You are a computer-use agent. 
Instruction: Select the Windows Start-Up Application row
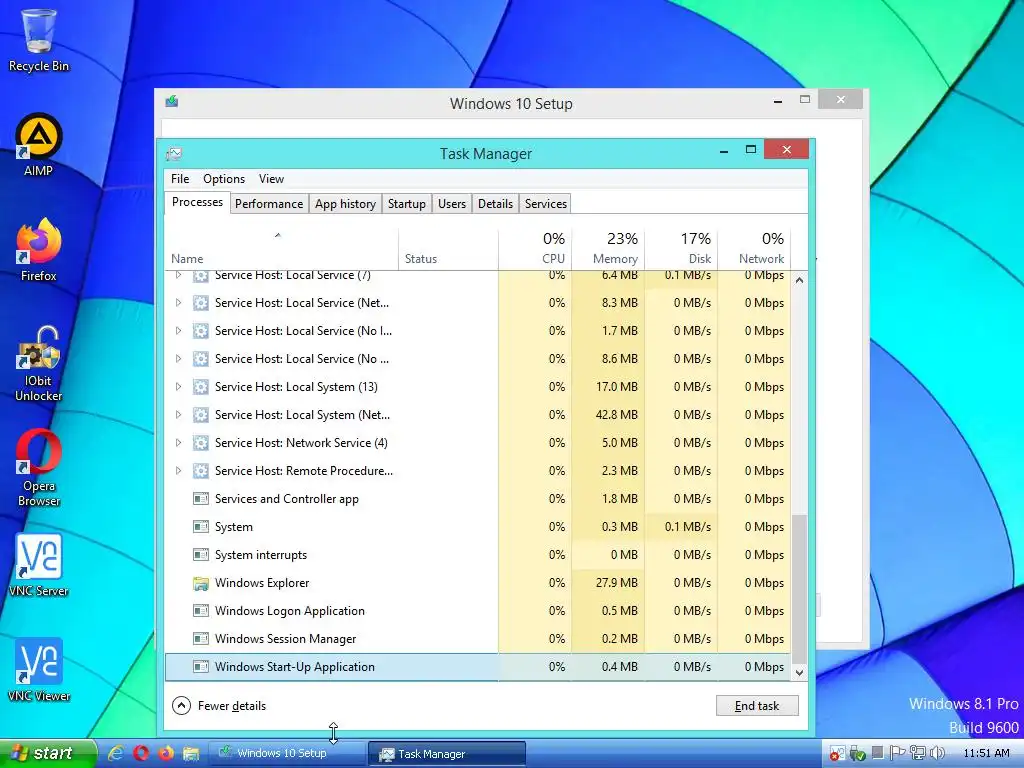[477, 667]
